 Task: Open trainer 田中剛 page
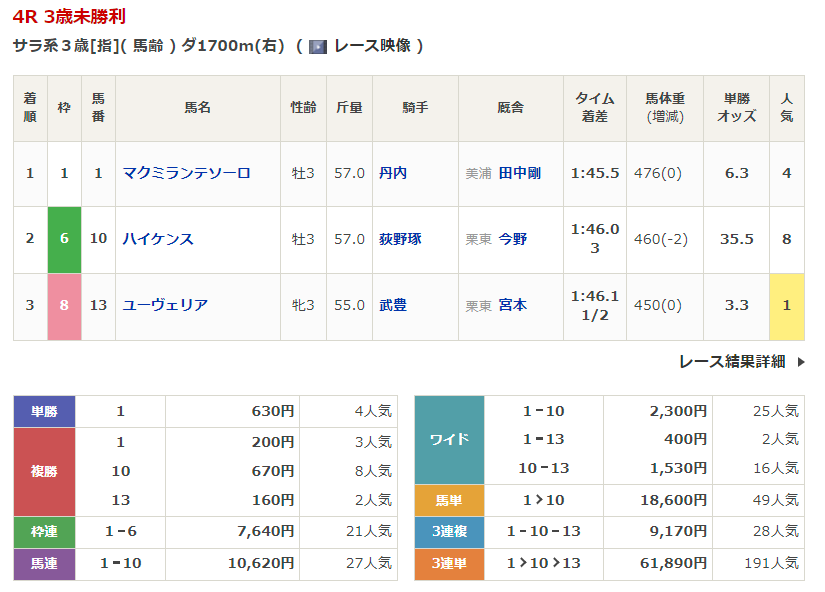[x=519, y=173]
